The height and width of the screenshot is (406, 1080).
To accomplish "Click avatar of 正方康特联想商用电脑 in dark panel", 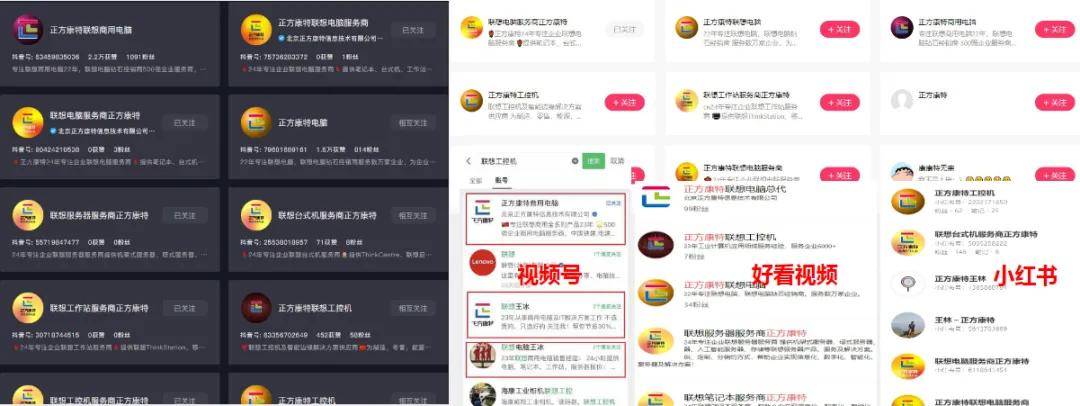I will pyautogui.click(x=28, y=30).
